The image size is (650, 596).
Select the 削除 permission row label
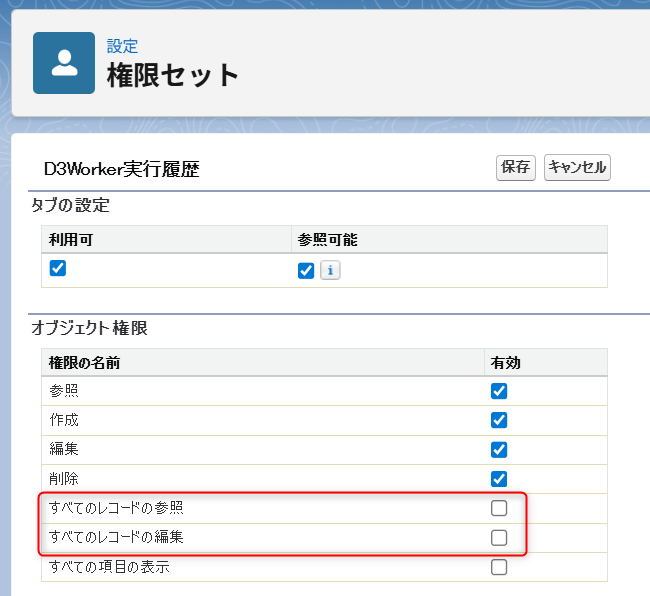[x=64, y=479]
